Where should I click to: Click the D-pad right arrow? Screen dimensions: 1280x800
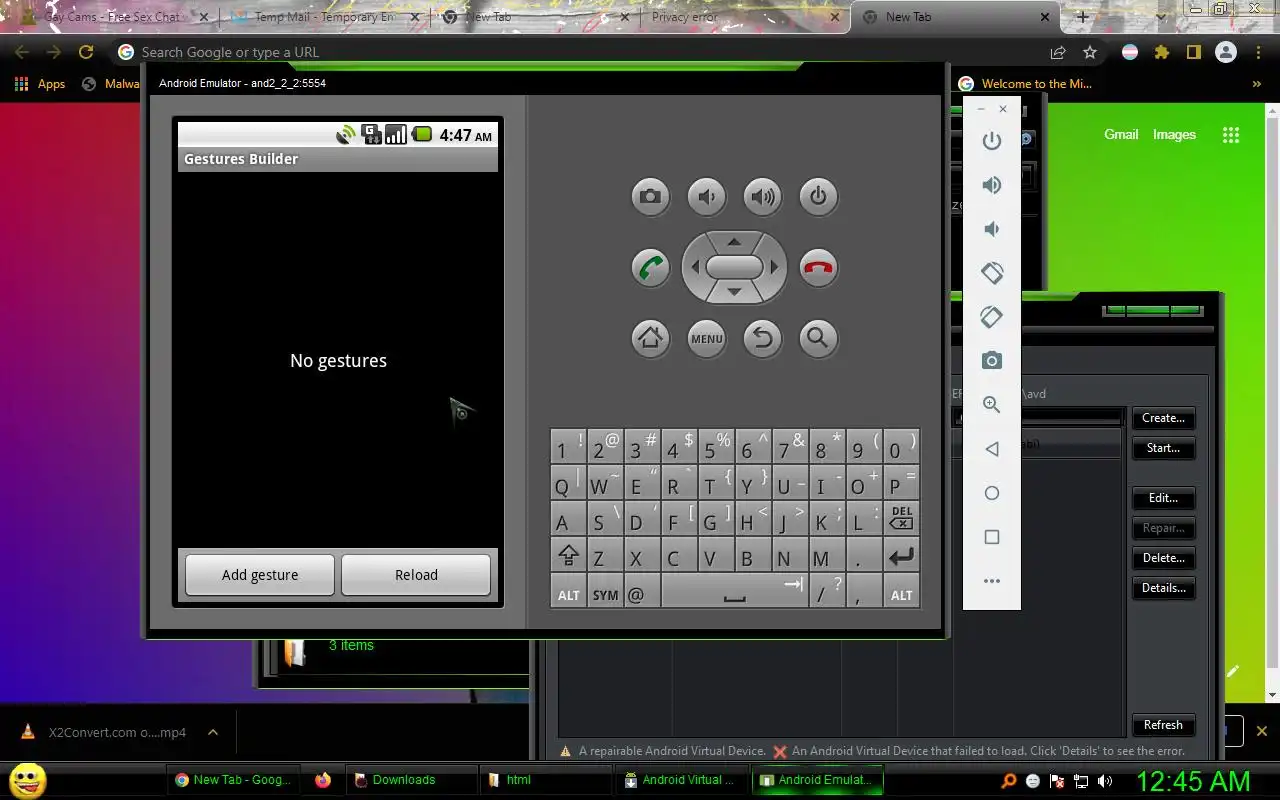[x=774, y=267]
